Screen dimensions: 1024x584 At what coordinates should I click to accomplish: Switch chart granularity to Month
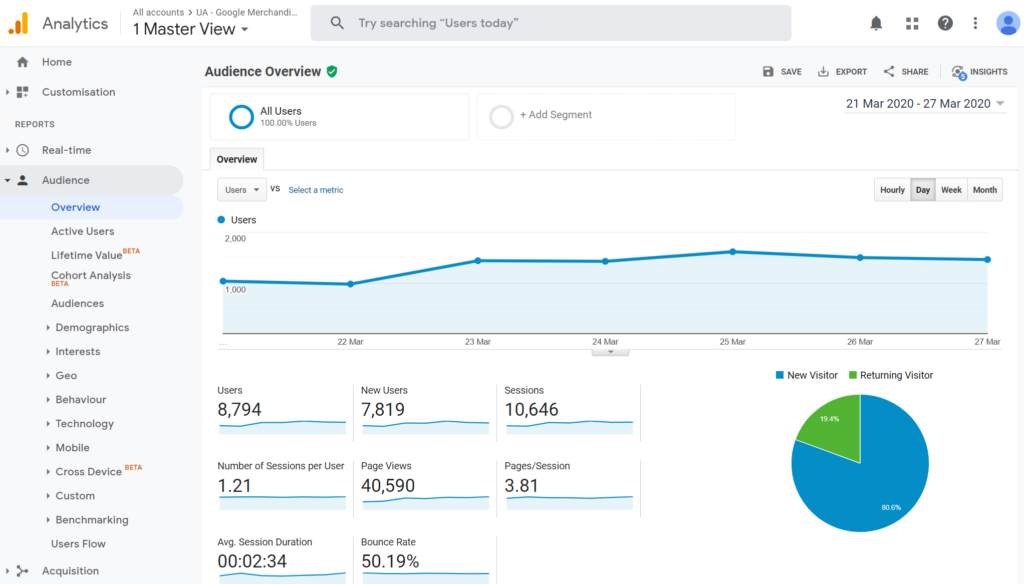(985, 190)
